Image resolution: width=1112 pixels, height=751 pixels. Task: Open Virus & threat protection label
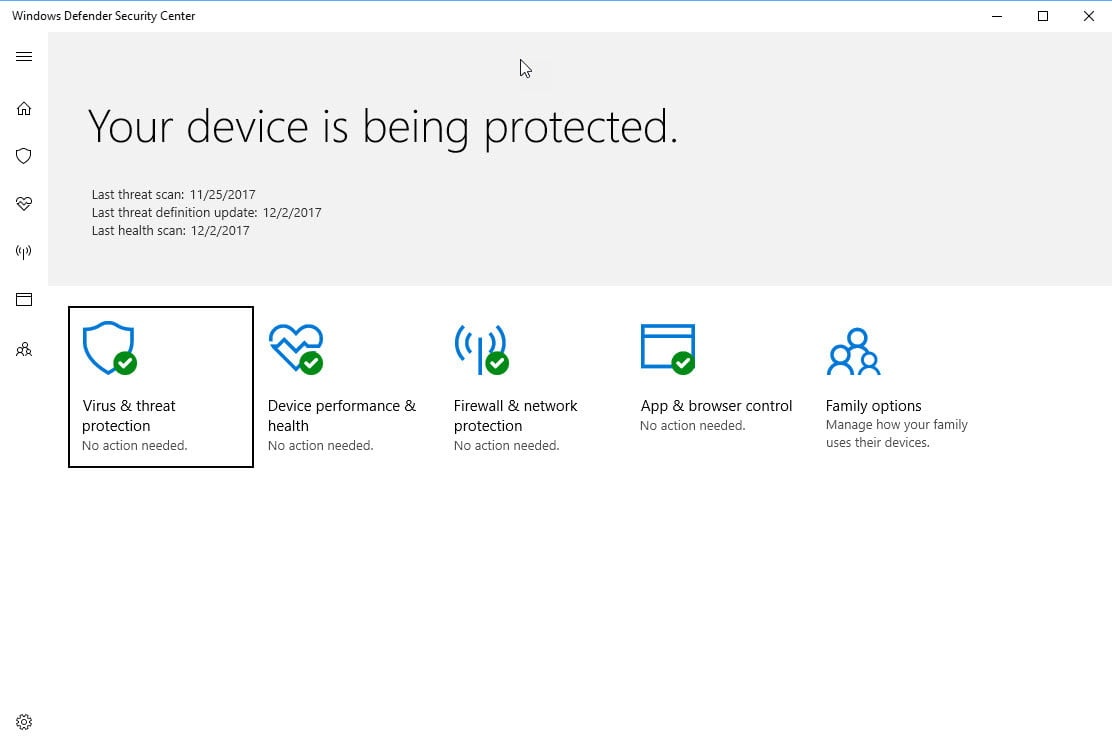(x=129, y=415)
